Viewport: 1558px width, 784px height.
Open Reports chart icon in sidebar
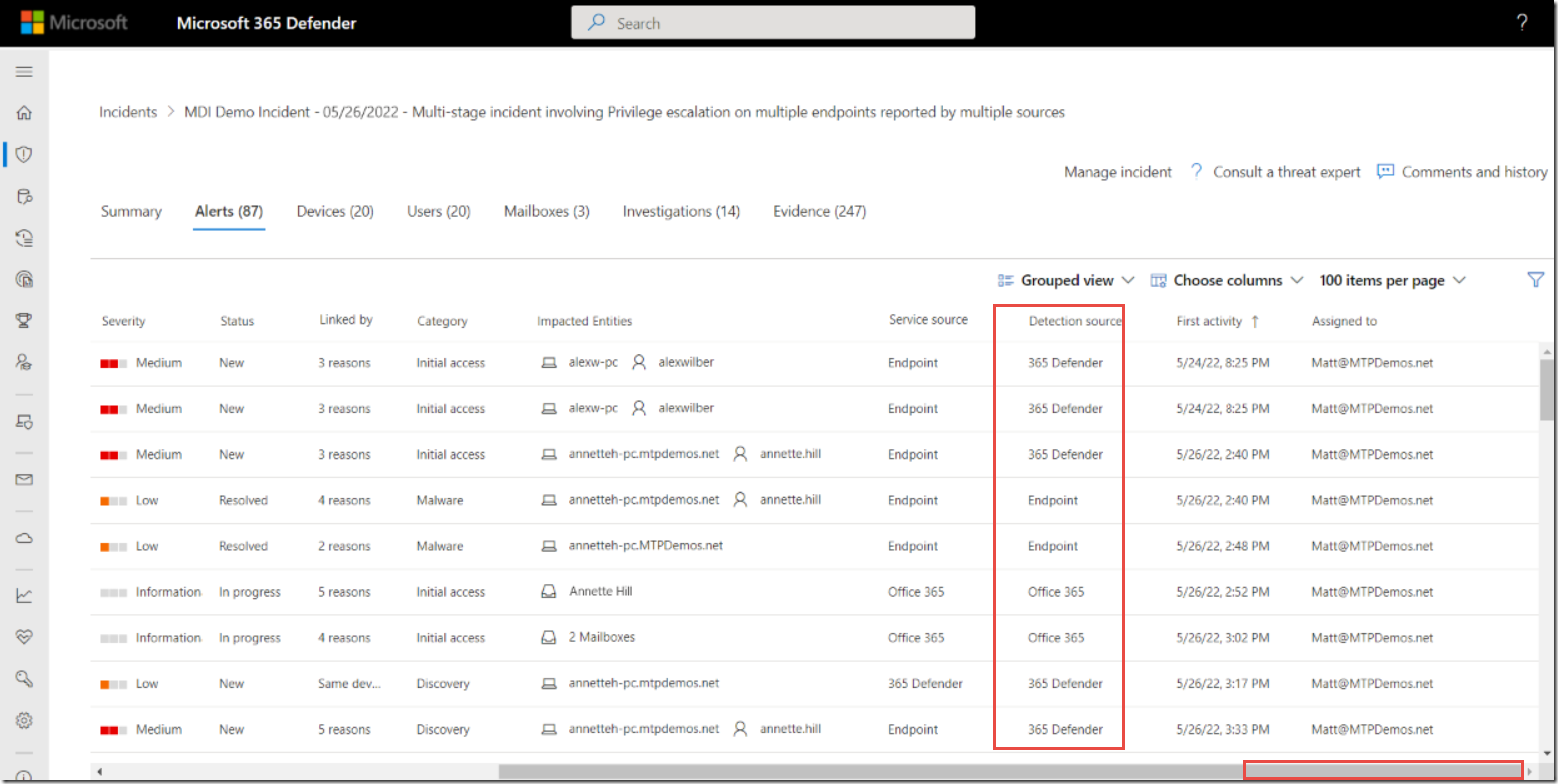[24, 596]
